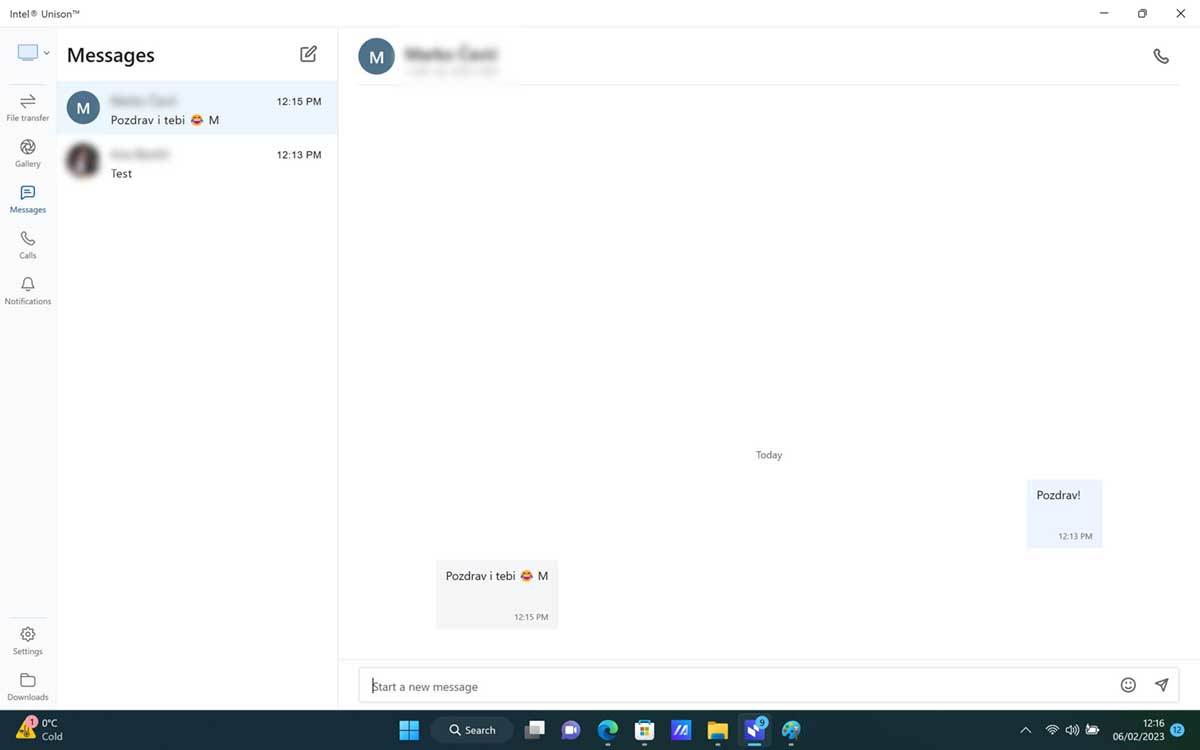1200x750 pixels.
Task: Compose a new message with pencil icon
Action: (x=308, y=54)
